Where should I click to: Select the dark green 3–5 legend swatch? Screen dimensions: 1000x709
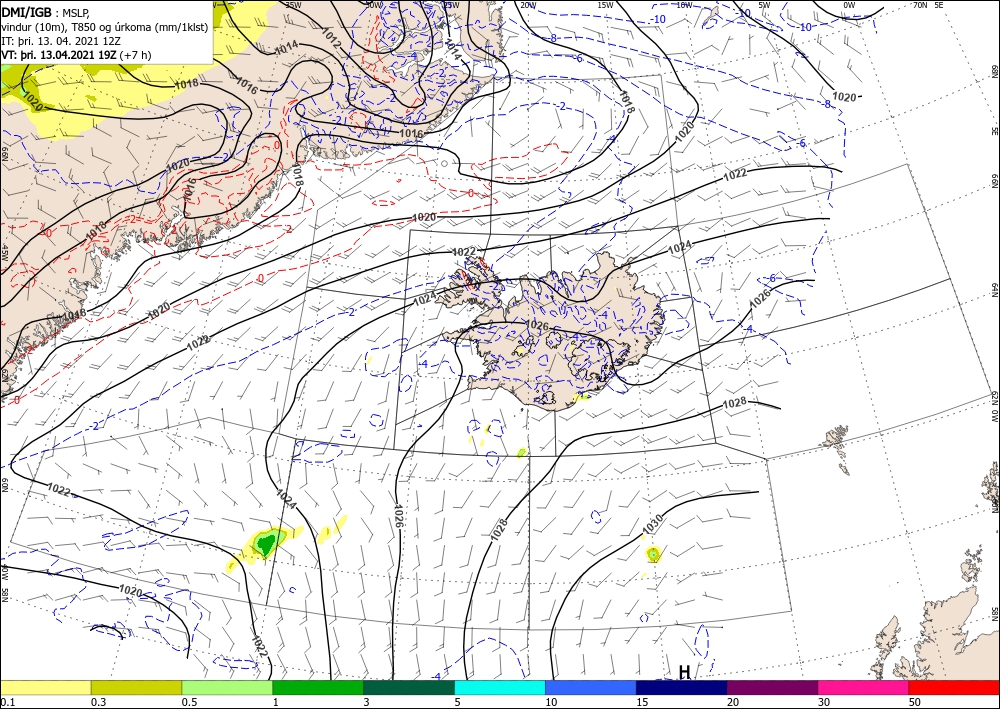point(409,687)
